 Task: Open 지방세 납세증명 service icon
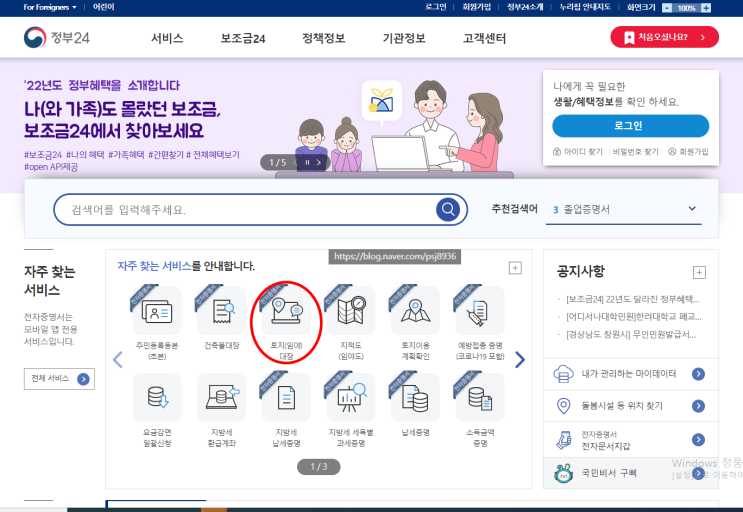click(286, 397)
